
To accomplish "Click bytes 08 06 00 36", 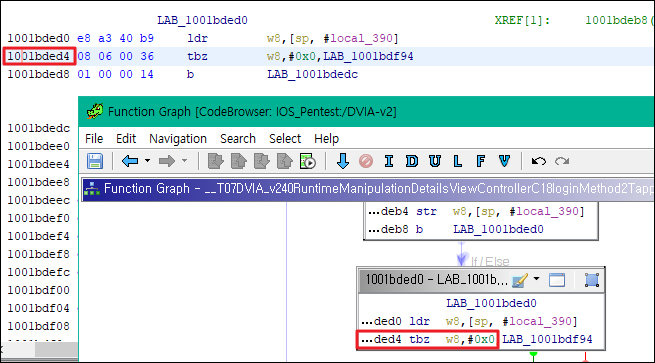I will pos(116,56).
